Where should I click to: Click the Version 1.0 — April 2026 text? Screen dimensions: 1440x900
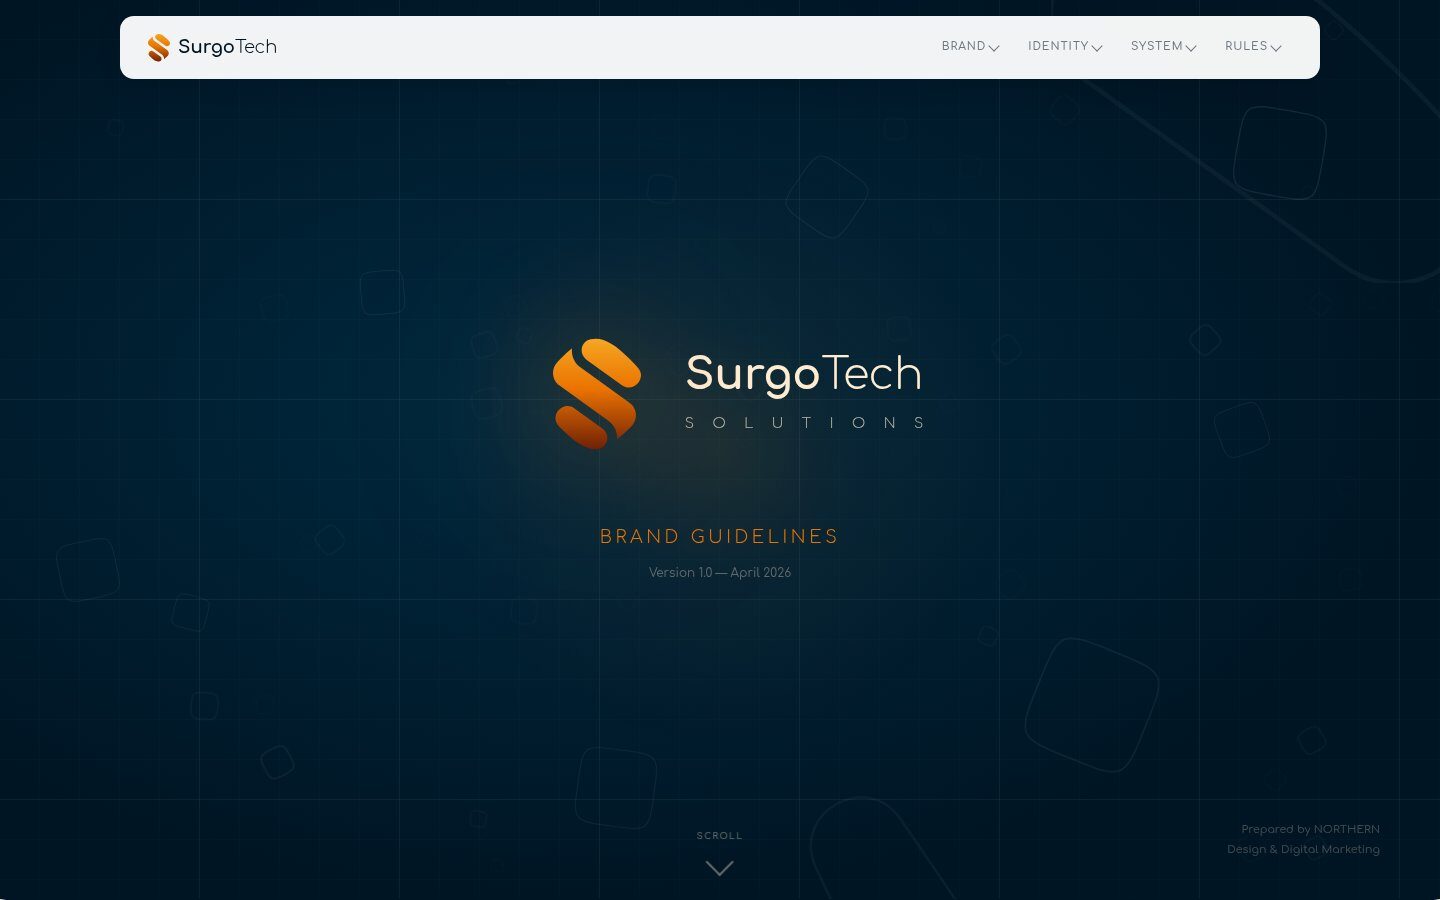[x=720, y=572]
